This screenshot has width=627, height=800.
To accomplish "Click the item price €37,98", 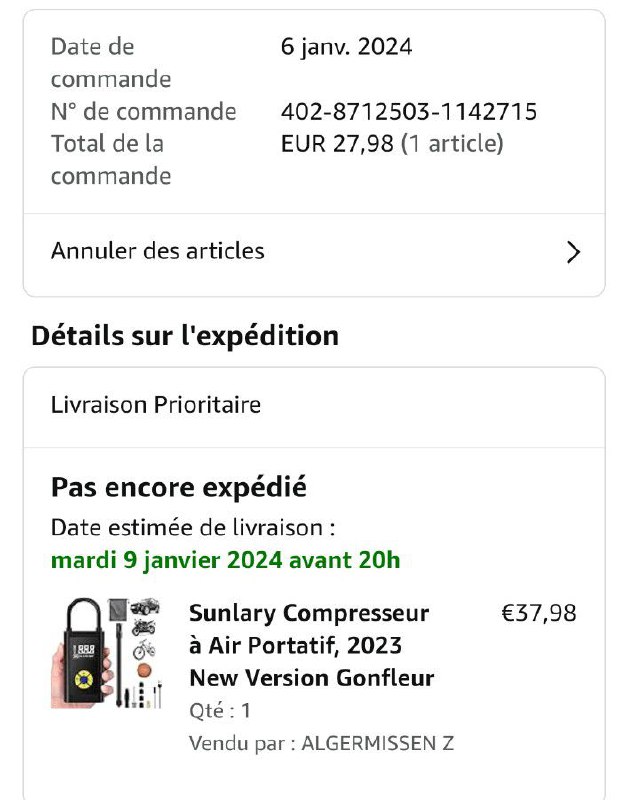I will [538, 613].
